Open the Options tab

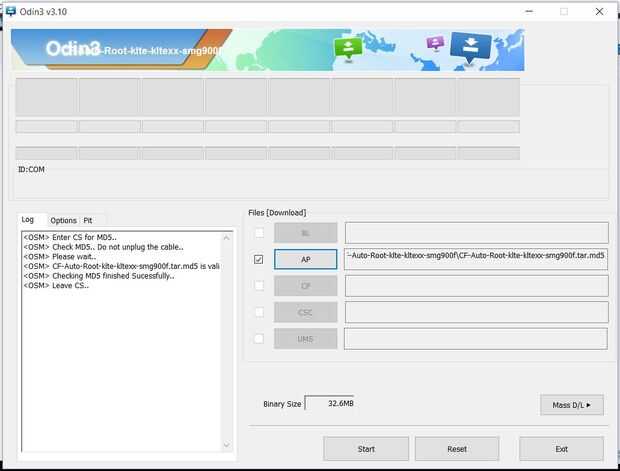(63, 220)
